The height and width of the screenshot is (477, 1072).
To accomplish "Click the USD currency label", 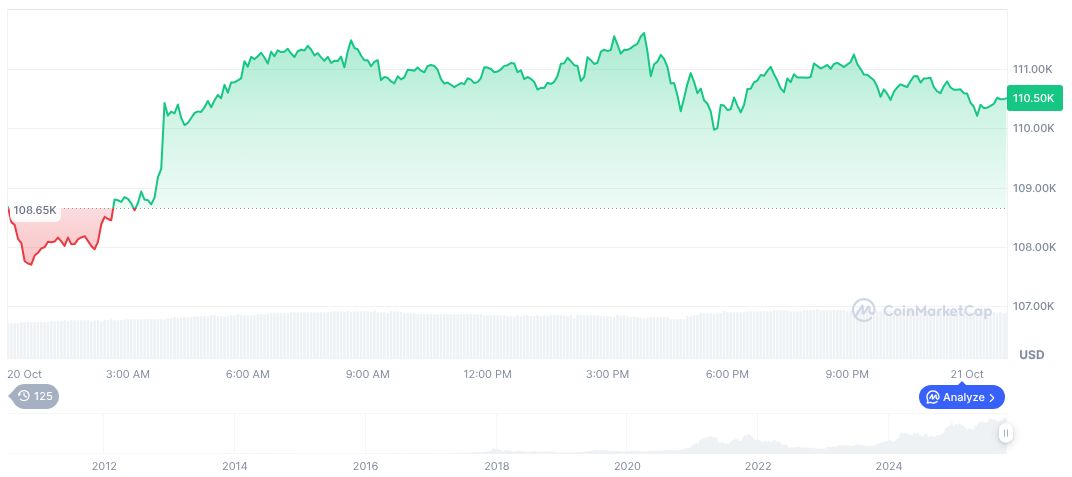I will click(1031, 355).
